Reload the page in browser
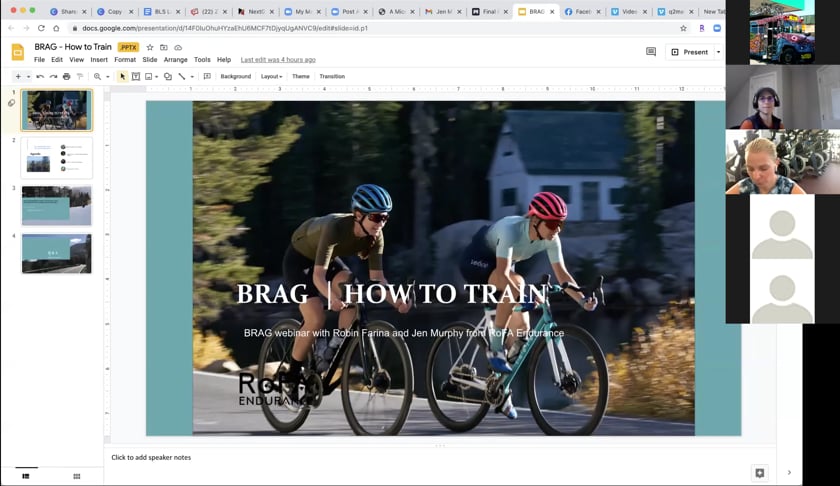Image resolution: width=840 pixels, height=486 pixels. 41,28
